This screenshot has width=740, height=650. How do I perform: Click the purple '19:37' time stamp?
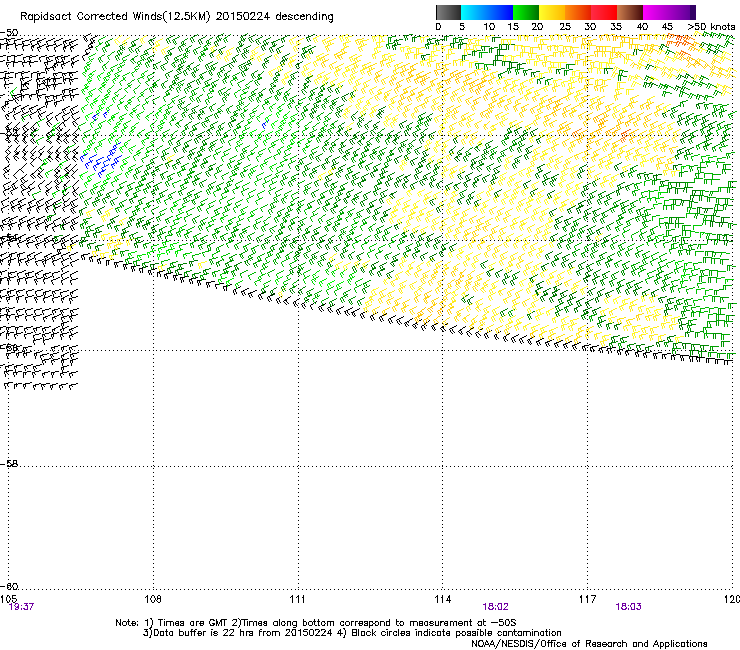21,607
